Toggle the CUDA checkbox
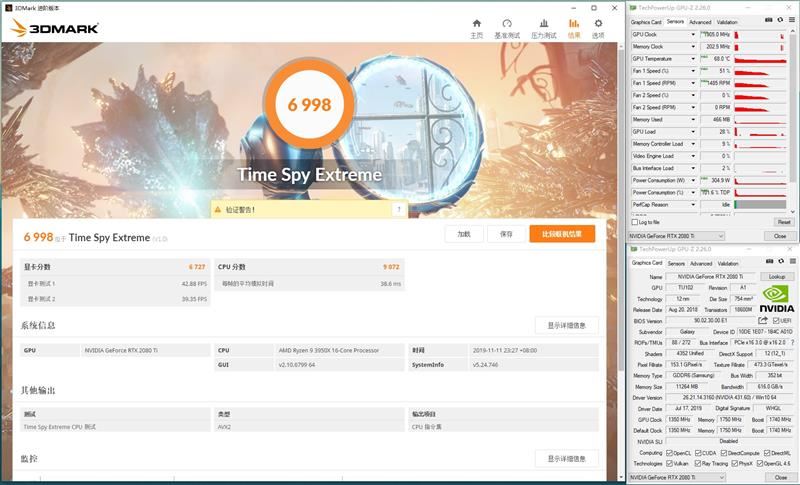 pyautogui.click(x=698, y=453)
